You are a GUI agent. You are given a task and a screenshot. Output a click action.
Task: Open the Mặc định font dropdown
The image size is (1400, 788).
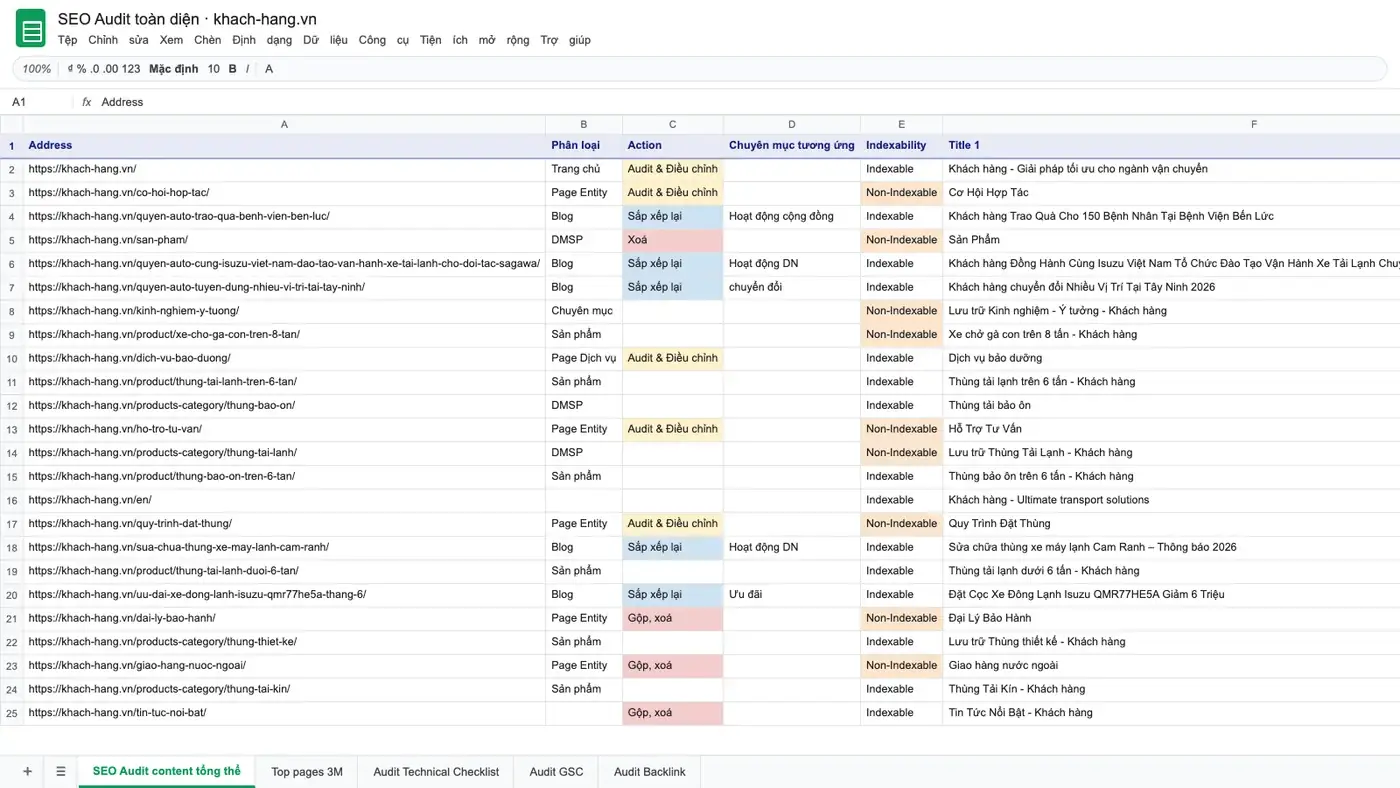point(174,69)
